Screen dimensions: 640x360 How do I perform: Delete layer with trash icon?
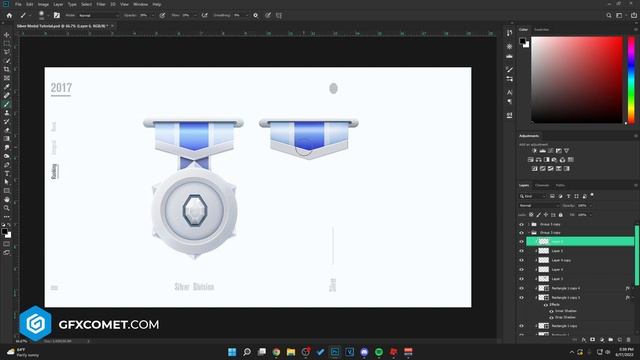point(629,340)
